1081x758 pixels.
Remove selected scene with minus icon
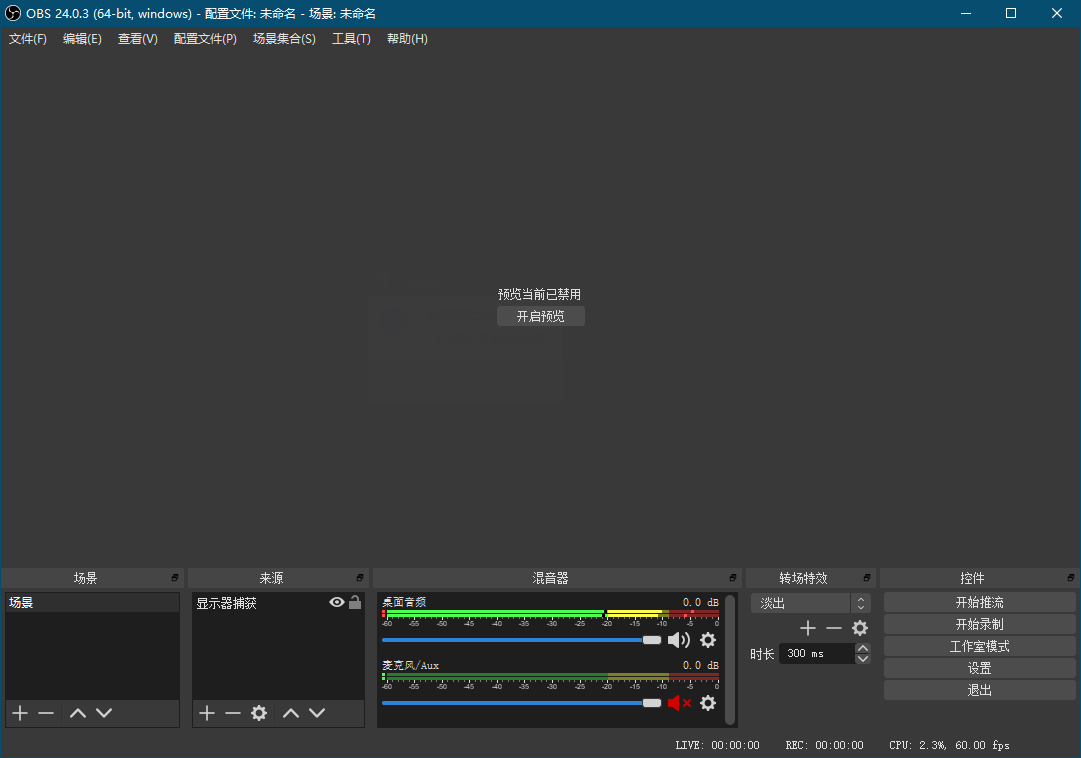pos(46,713)
